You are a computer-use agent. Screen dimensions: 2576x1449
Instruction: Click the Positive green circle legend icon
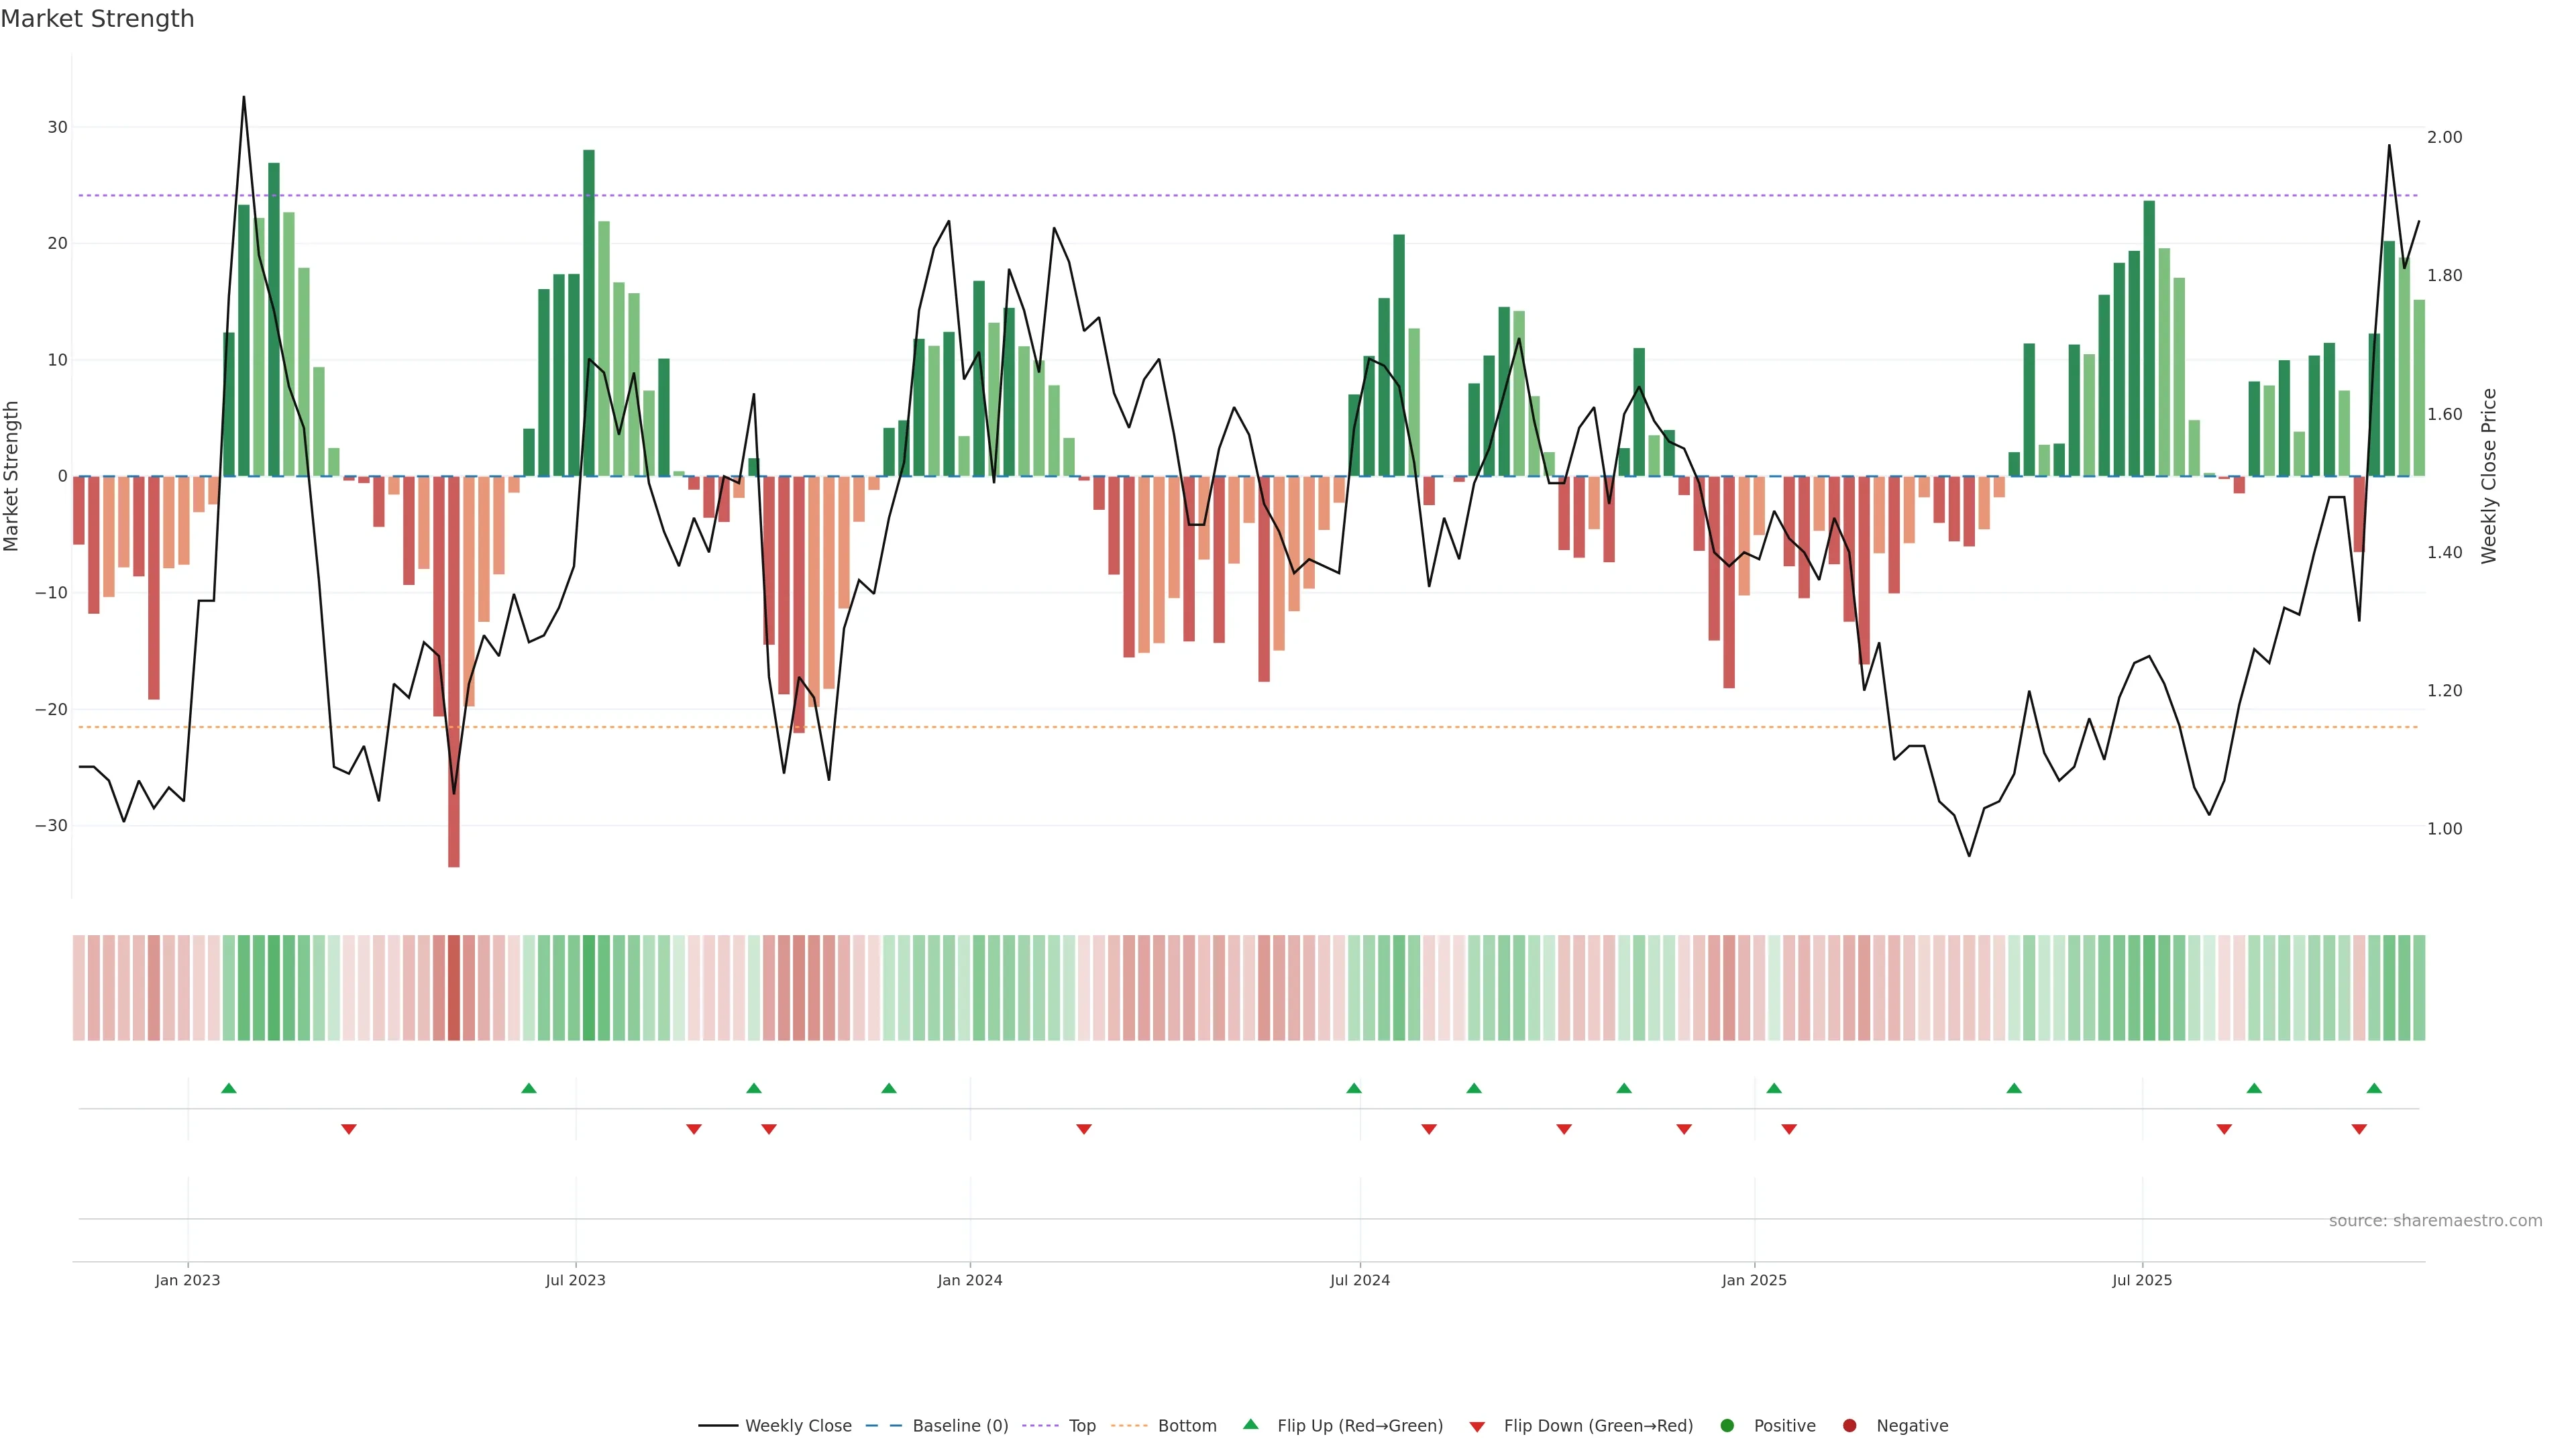point(1727,1426)
